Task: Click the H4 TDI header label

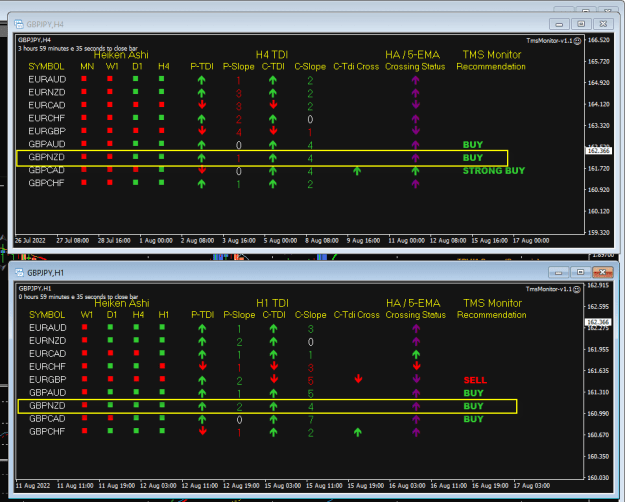Action: 272,55
